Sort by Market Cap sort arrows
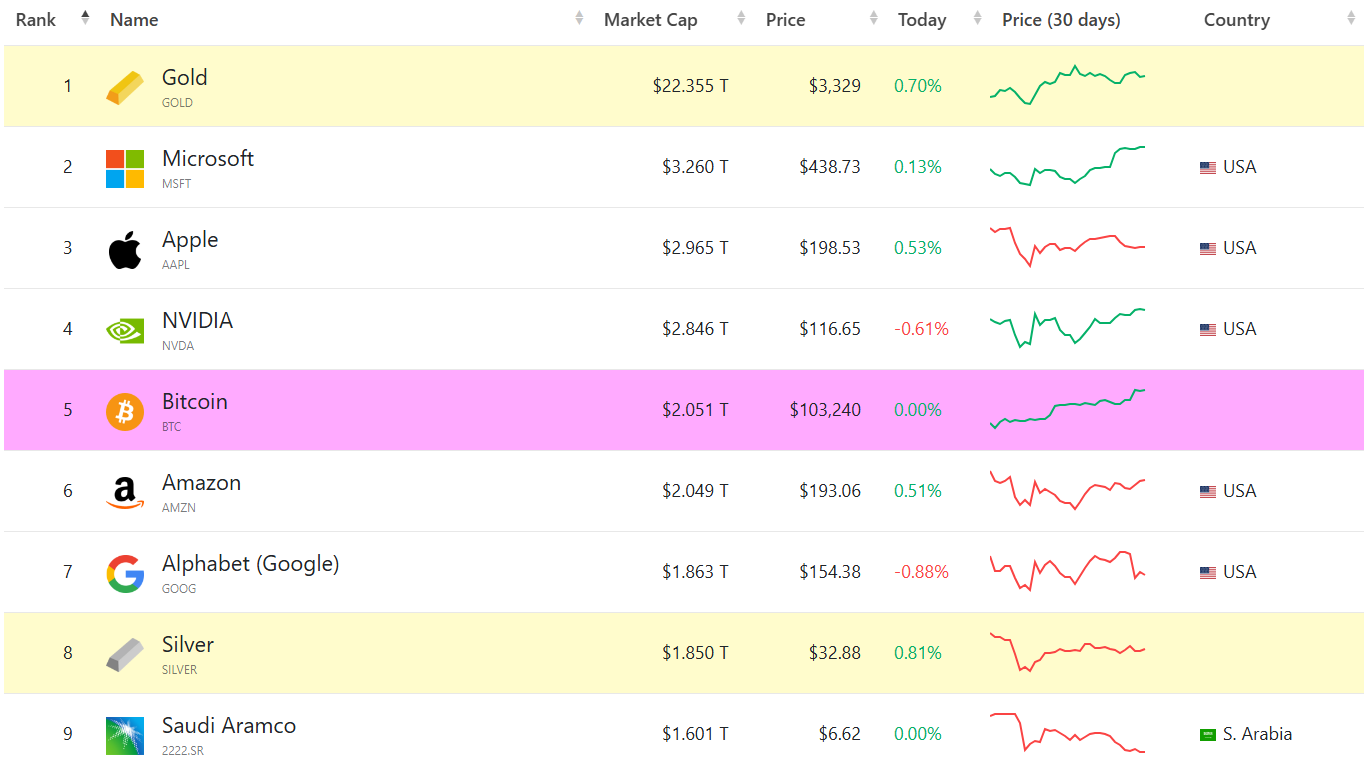Viewport: 1369px width, 763px height. coord(741,19)
